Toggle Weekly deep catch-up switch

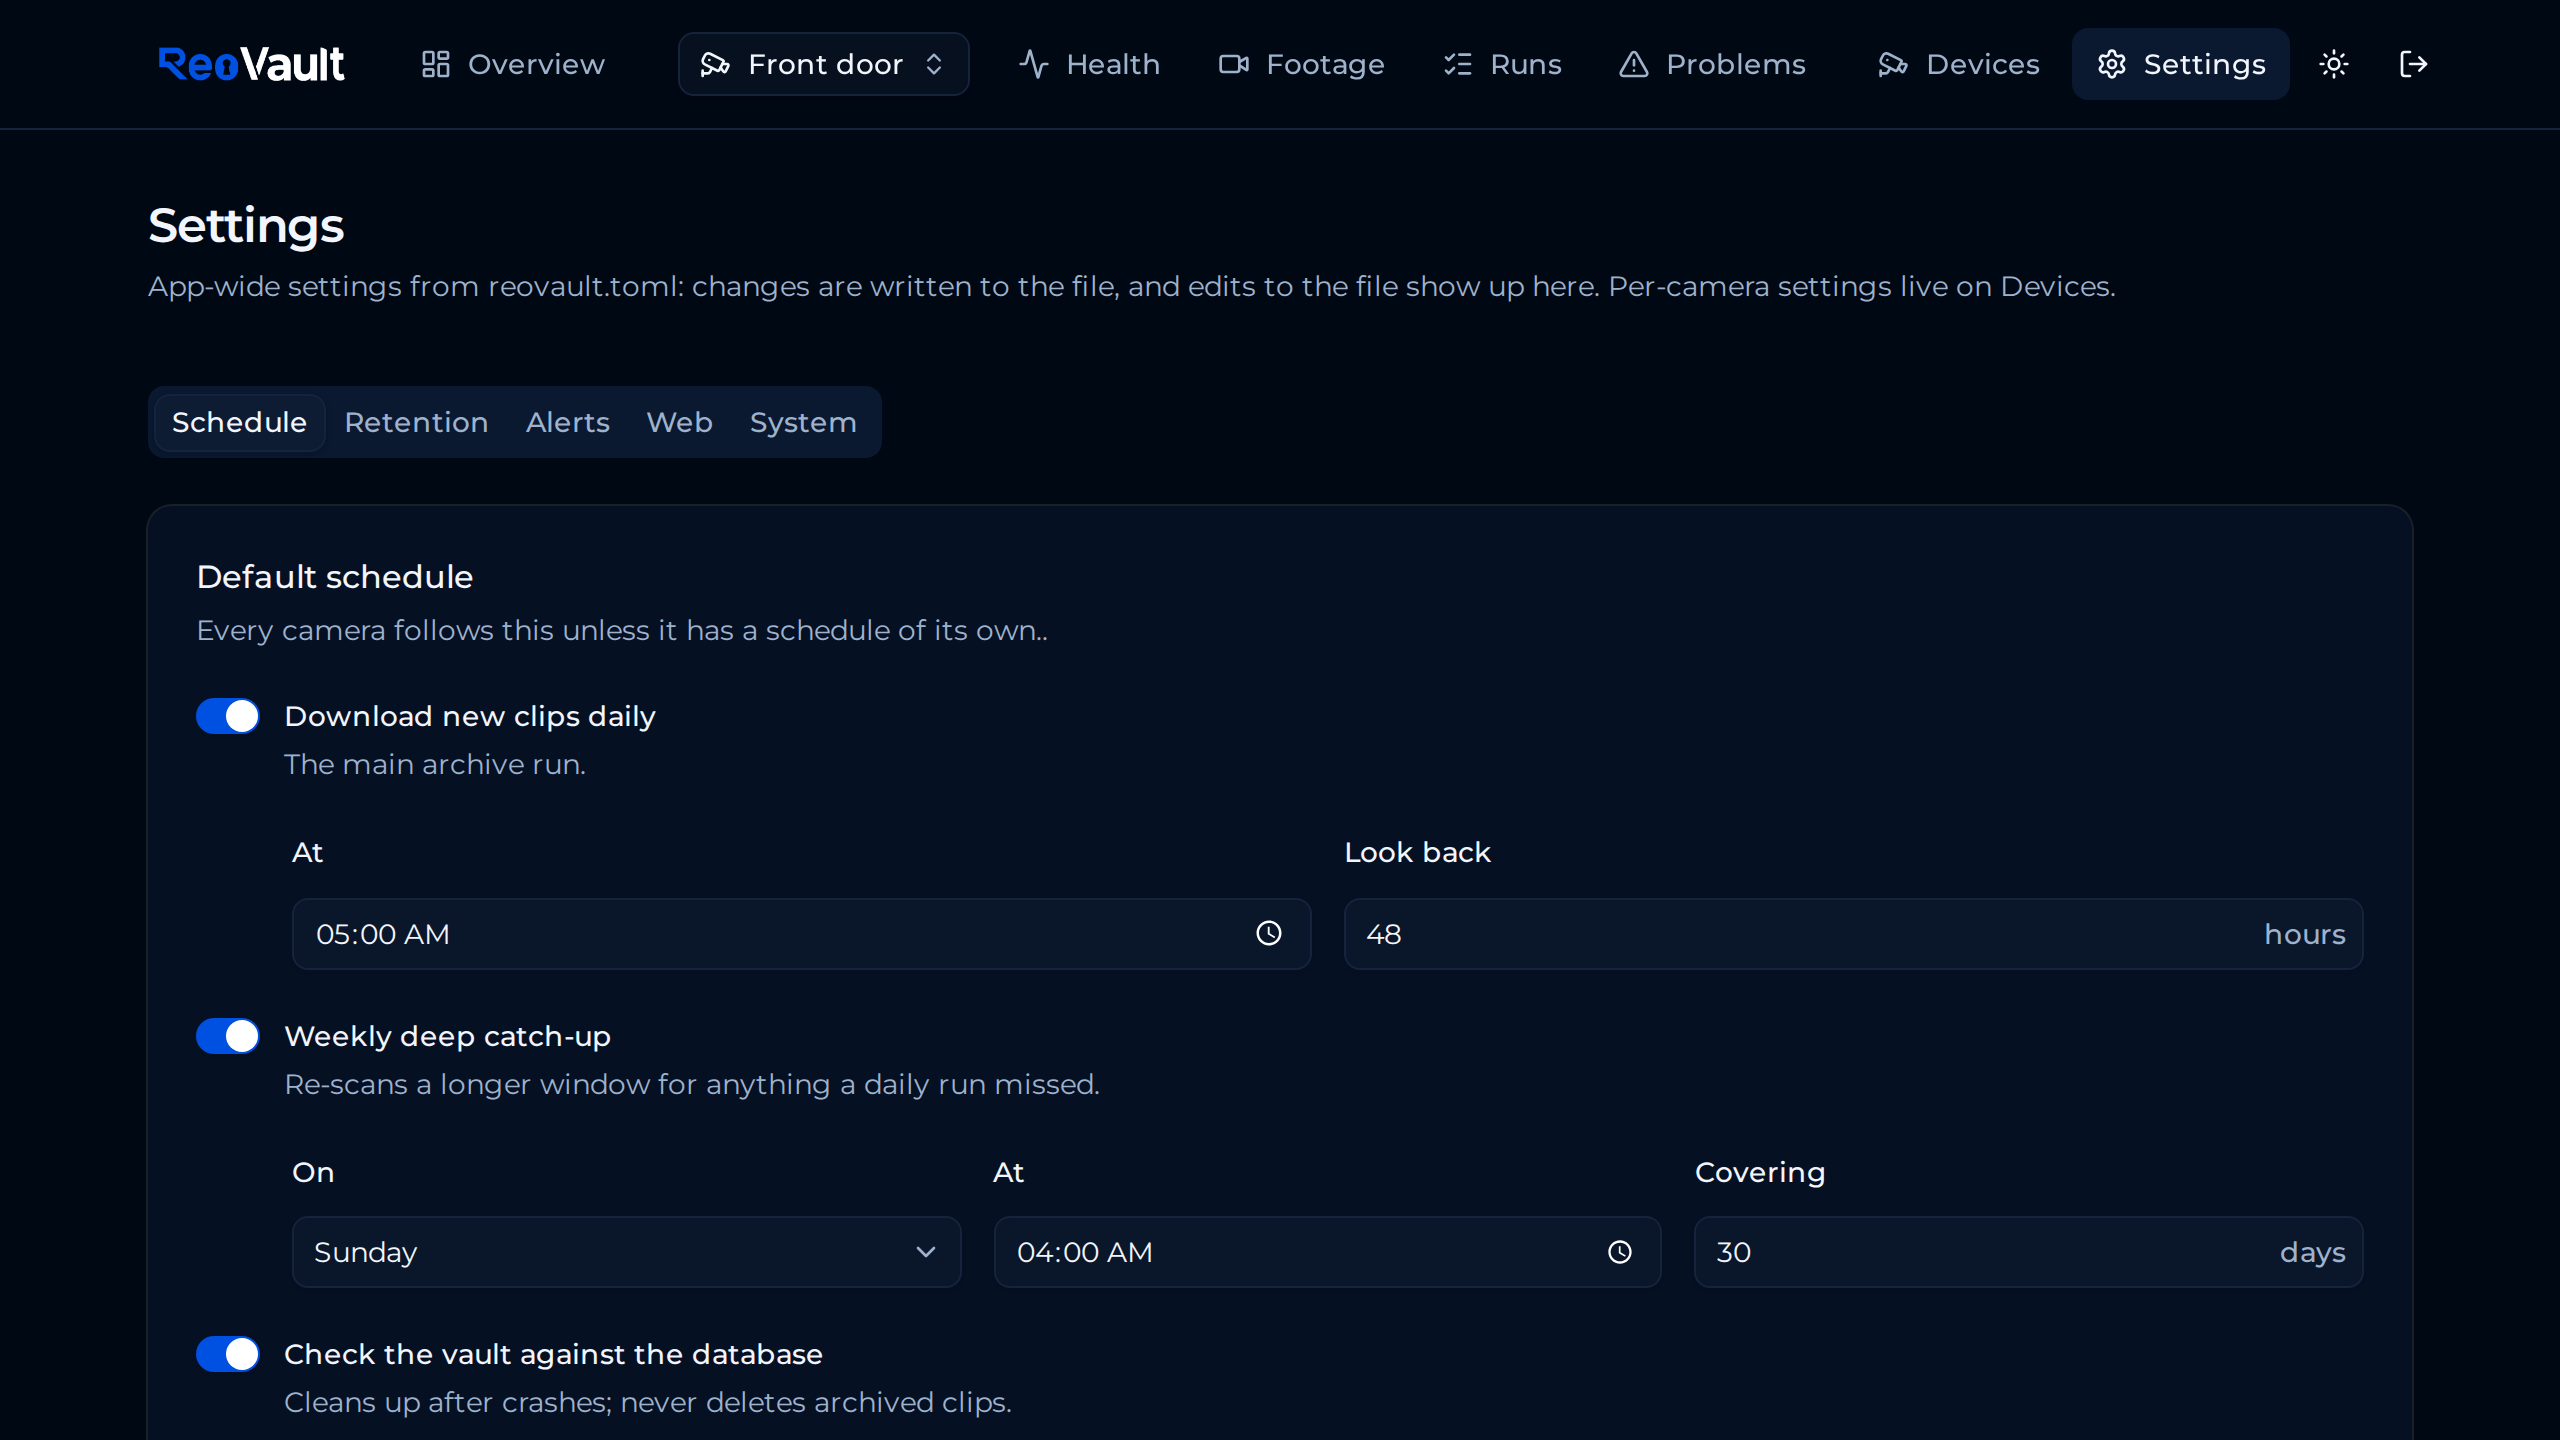[228, 1036]
